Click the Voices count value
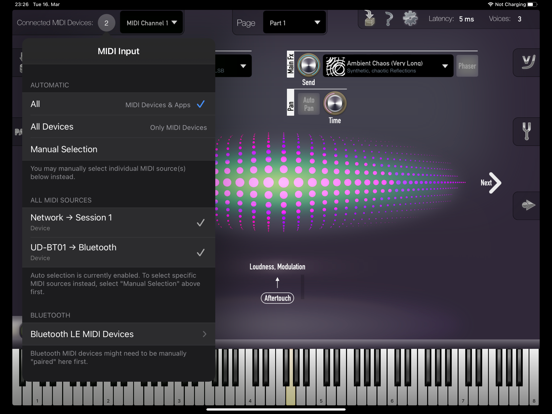552x414 pixels. [x=519, y=19]
